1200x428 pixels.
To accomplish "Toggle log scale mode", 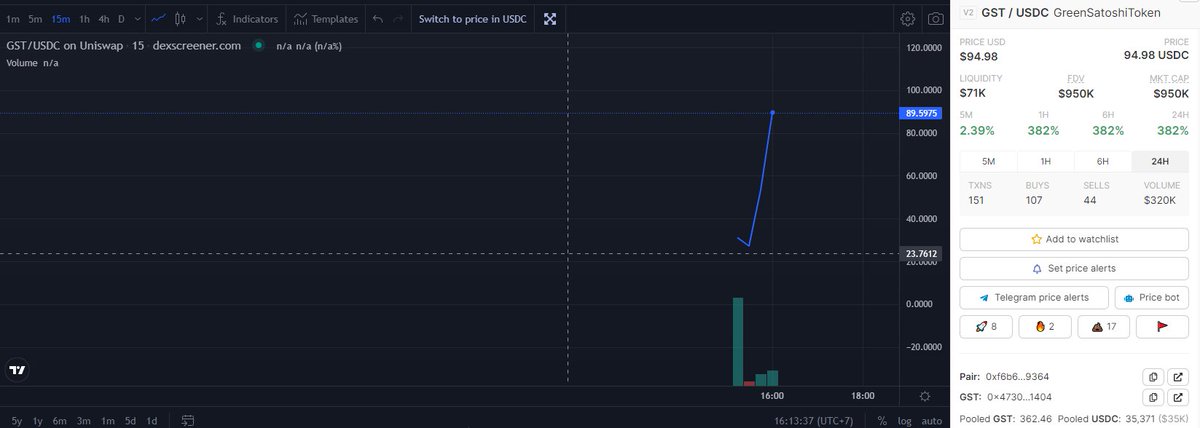I will (905, 420).
